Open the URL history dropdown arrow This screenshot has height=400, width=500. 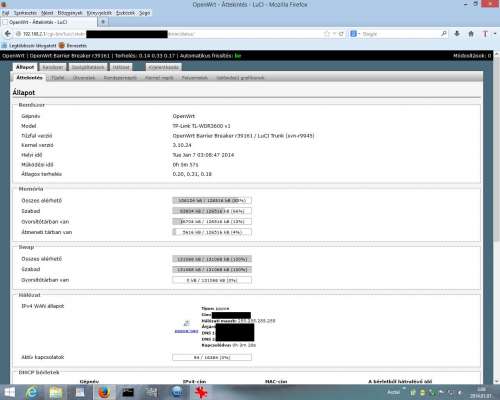coord(335,34)
